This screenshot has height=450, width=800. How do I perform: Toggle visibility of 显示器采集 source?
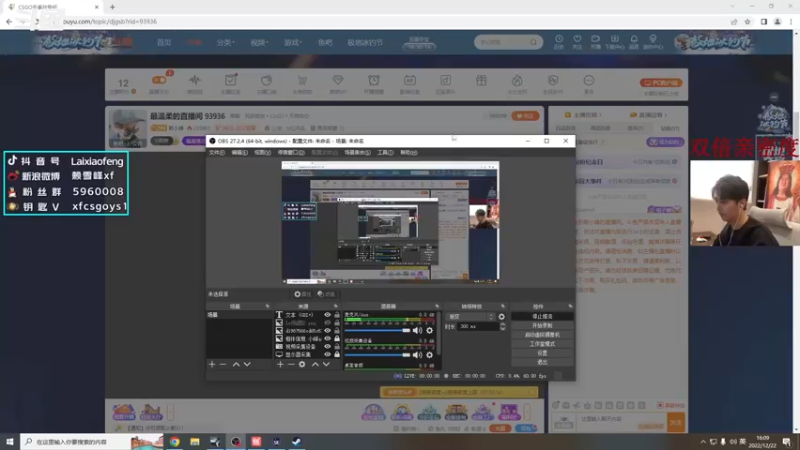click(328, 354)
